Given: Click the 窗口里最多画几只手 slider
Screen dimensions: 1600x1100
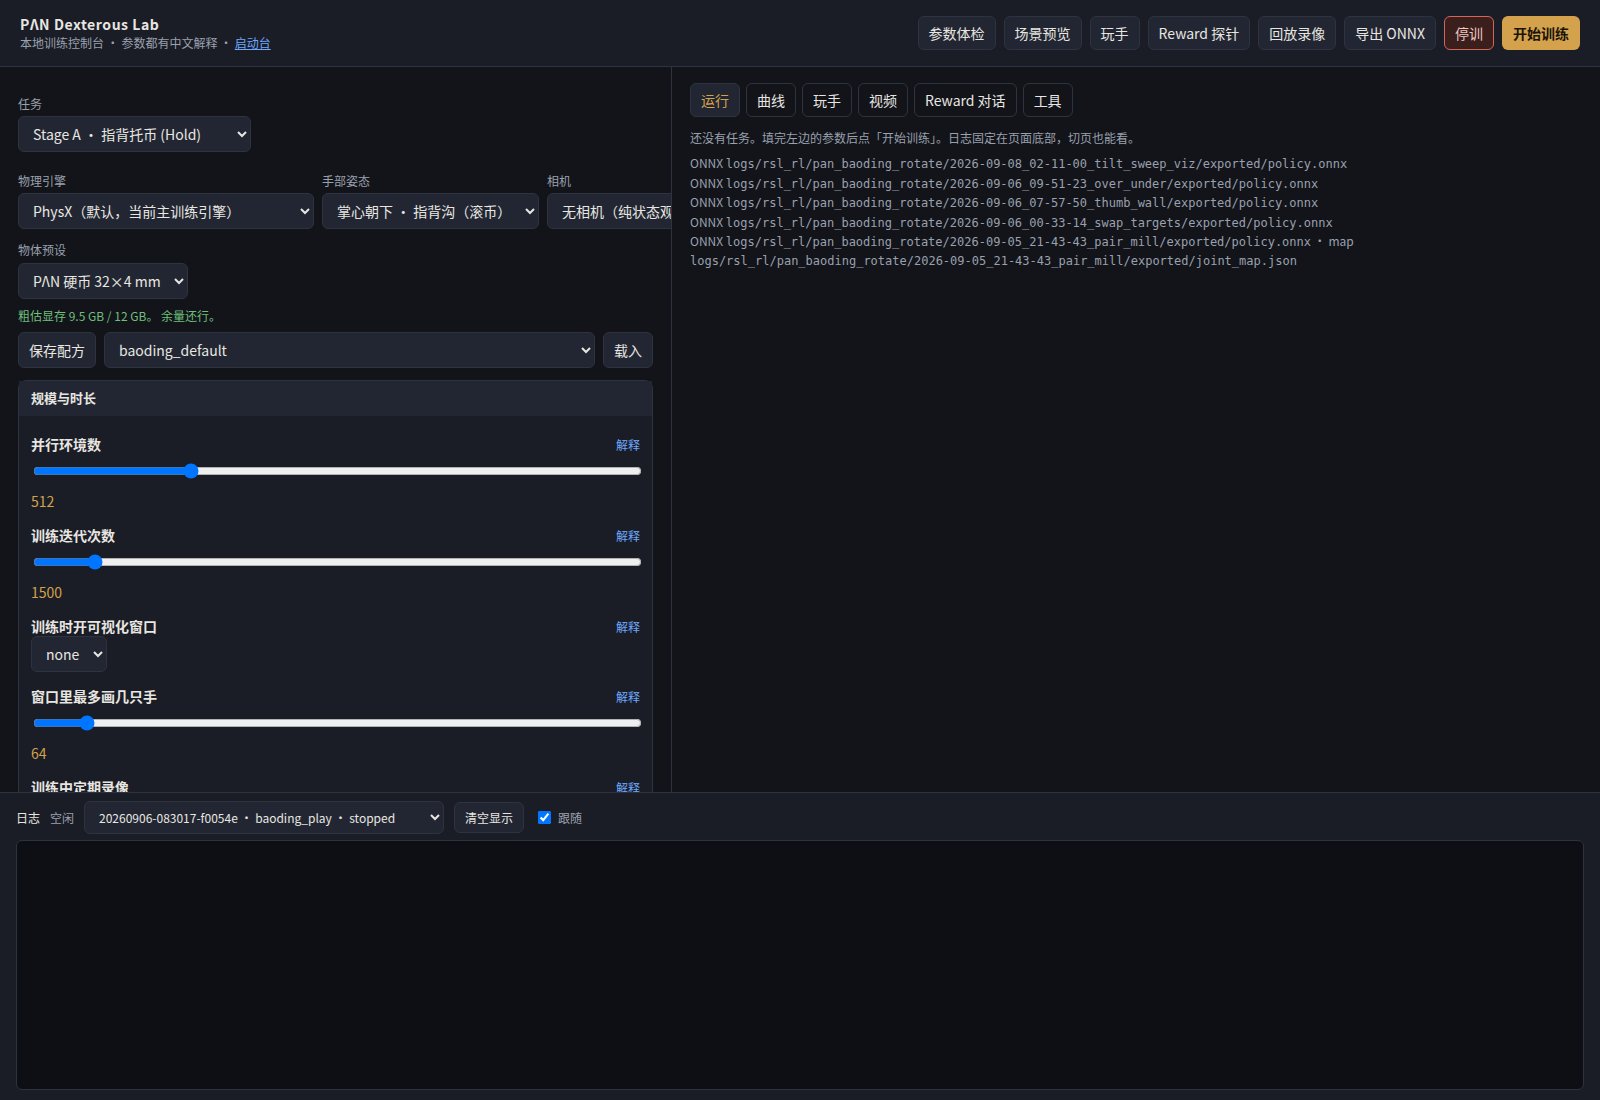Looking at the screenshot, I should tap(337, 723).
